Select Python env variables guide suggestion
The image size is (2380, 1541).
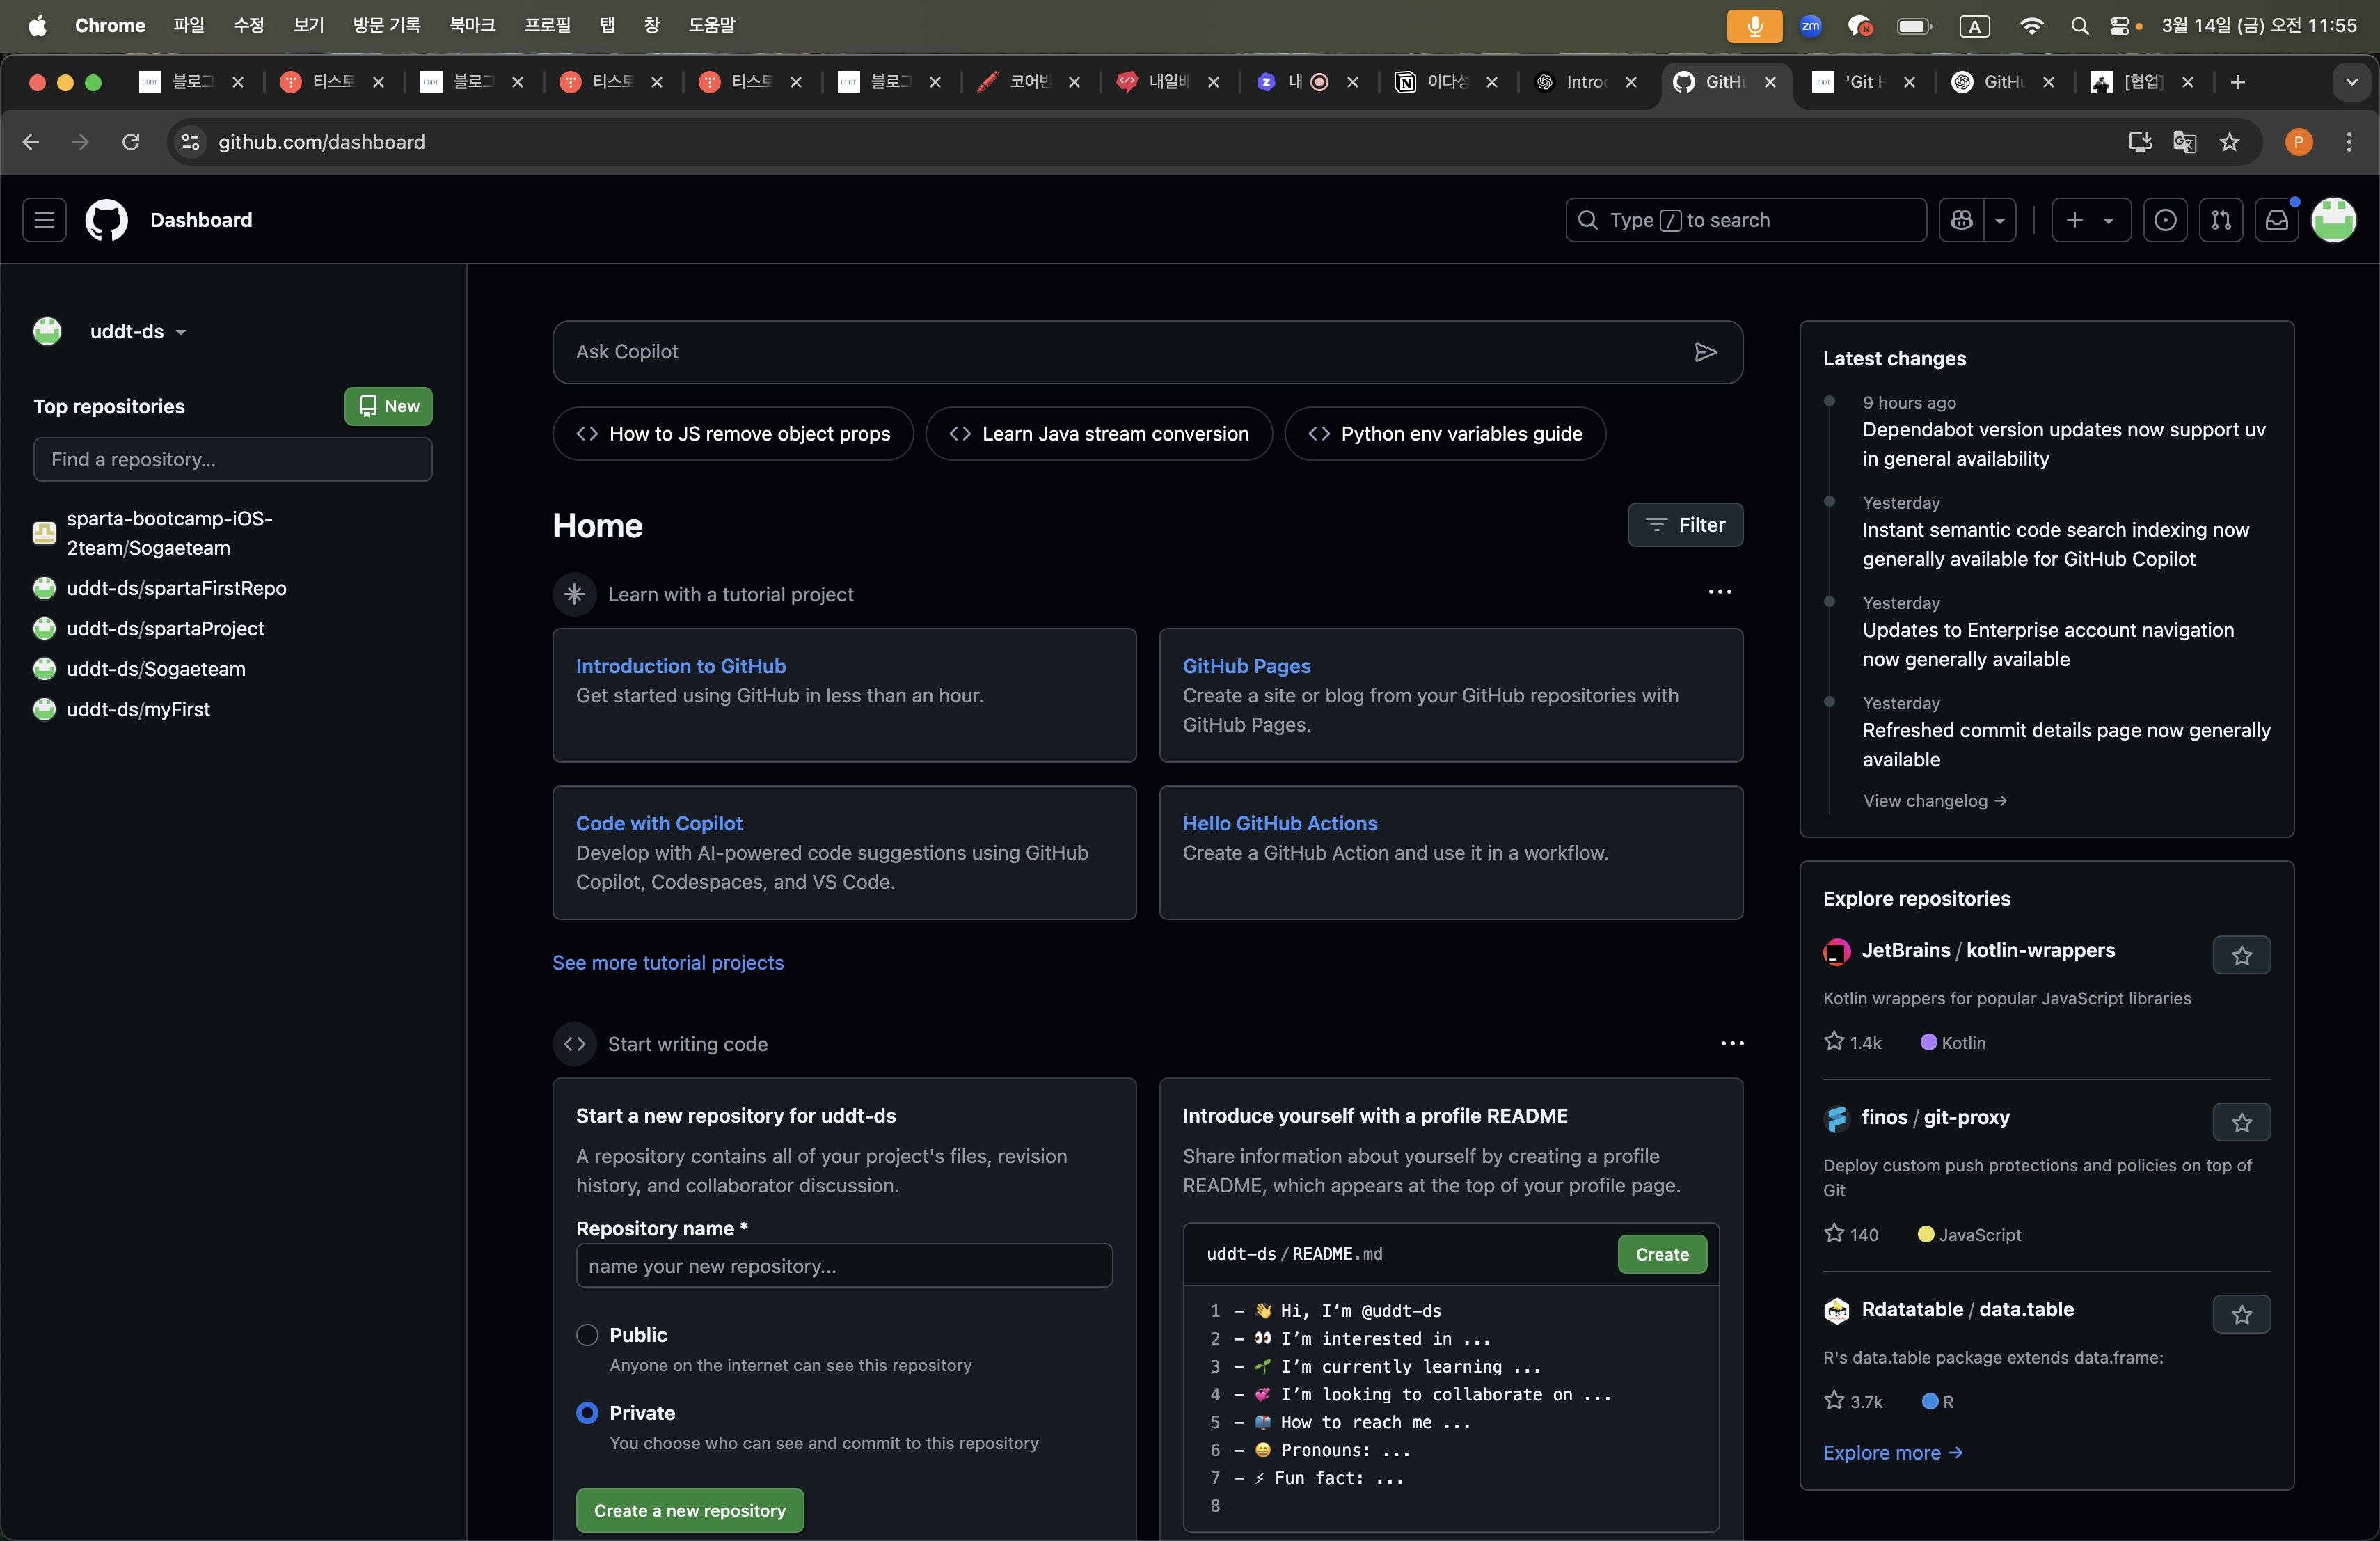(x=1445, y=434)
